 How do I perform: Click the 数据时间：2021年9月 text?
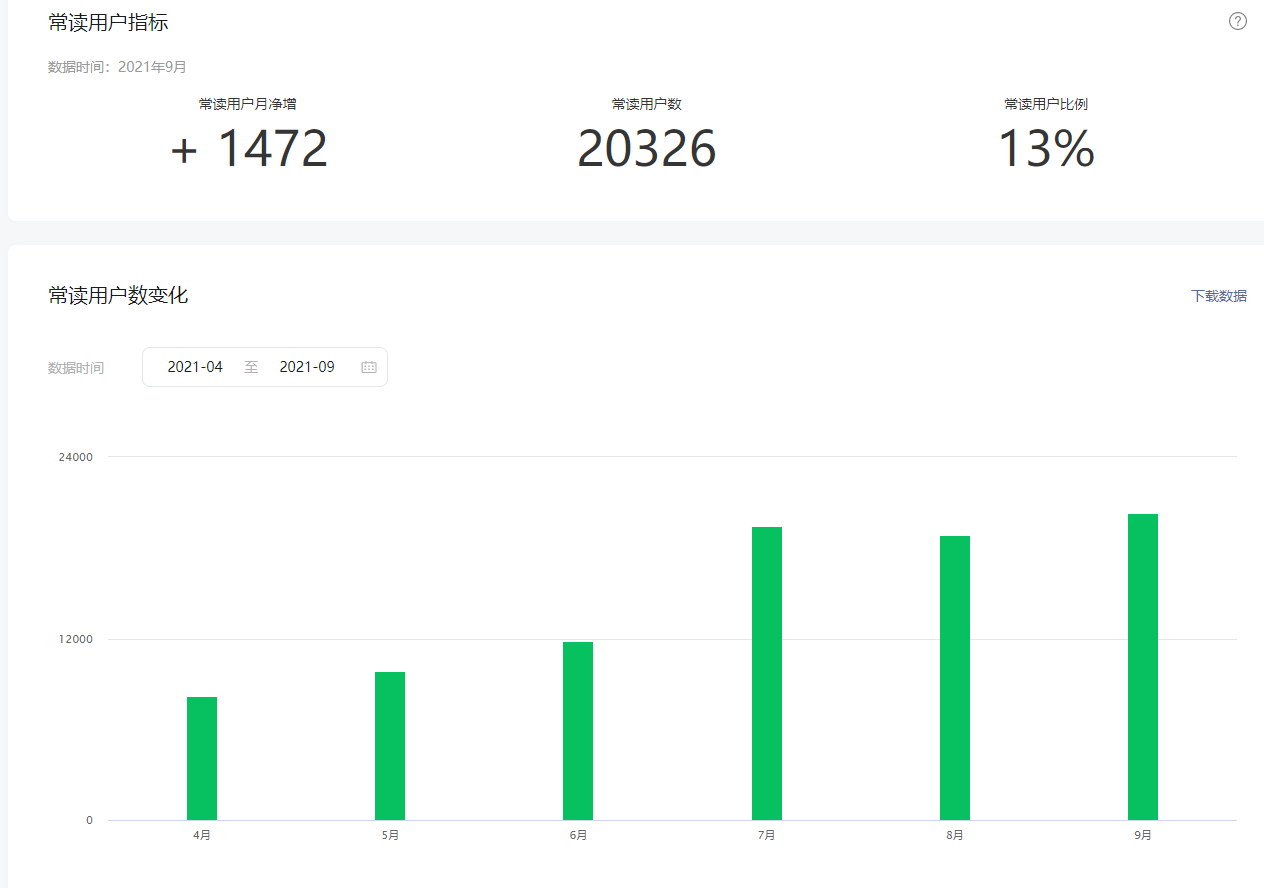point(117,67)
